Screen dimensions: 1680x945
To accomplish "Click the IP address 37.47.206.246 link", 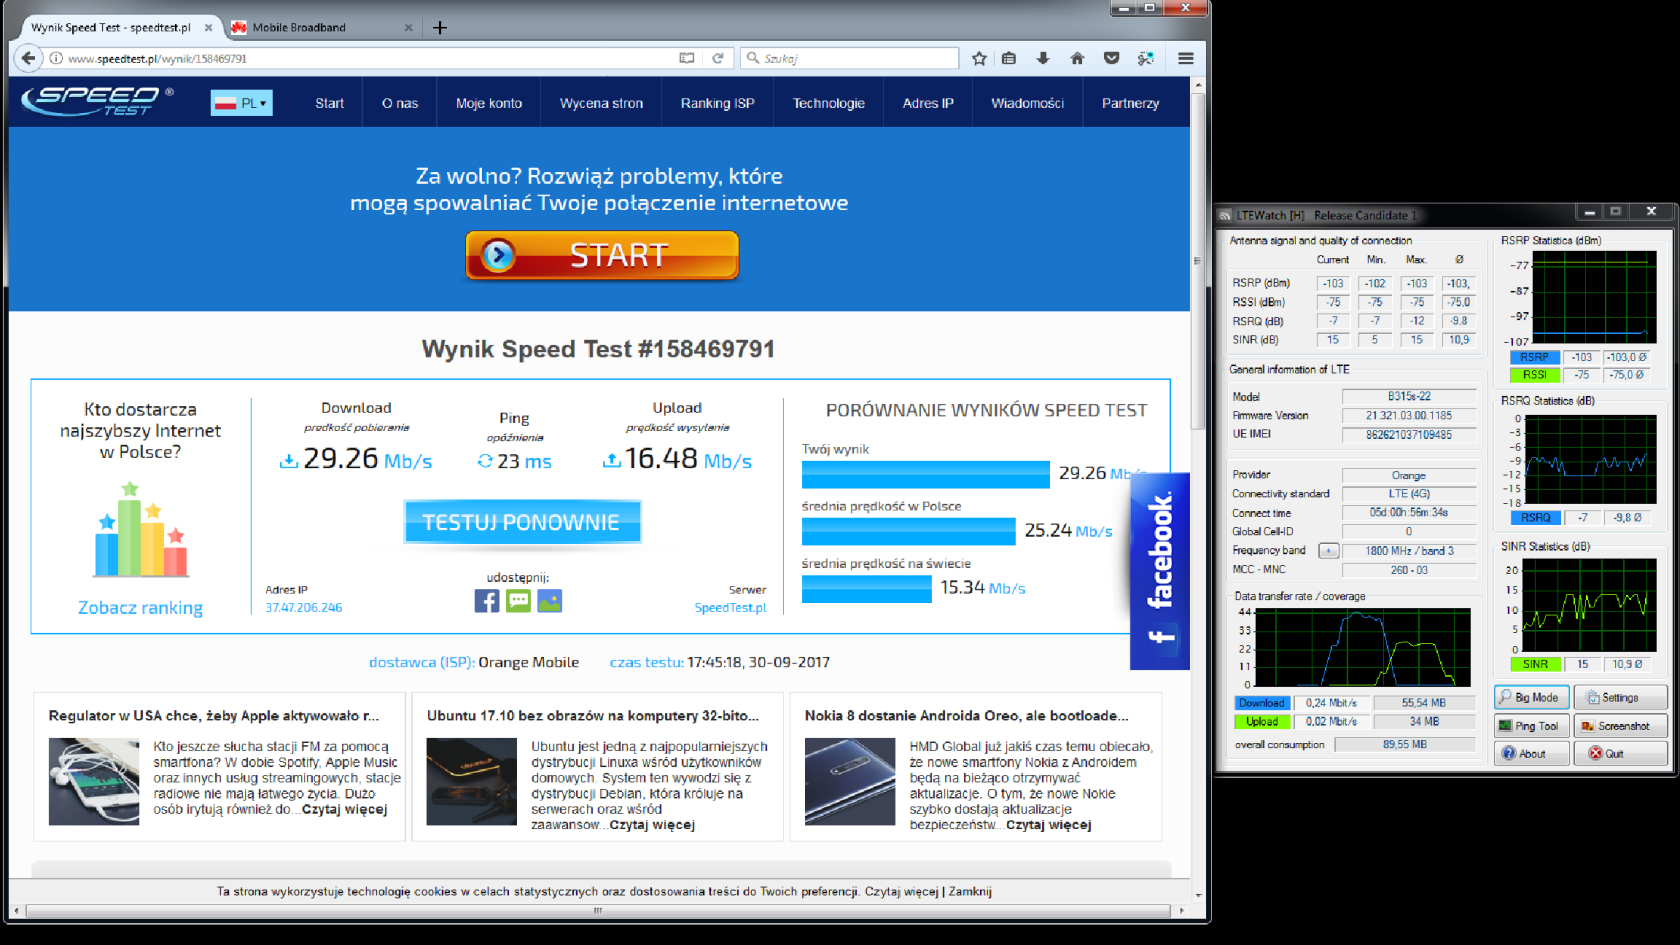I will [x=304, y=608].
